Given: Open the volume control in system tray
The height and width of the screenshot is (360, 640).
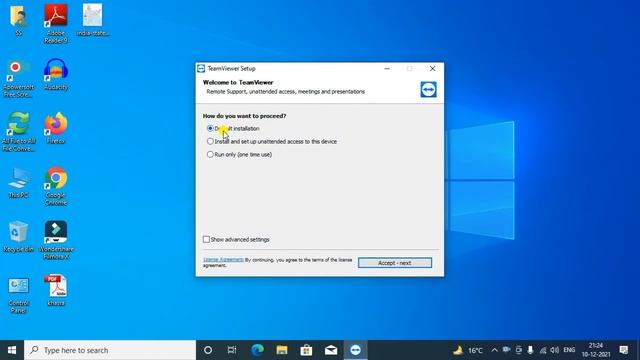Looking at the screenshot, I should (x=554, y=350).
